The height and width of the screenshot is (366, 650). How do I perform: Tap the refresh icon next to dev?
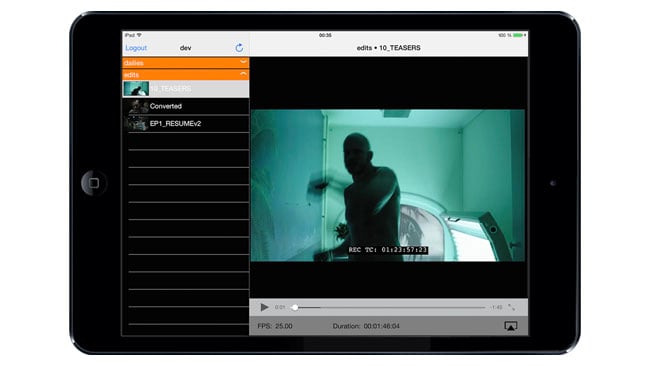[x=239, y=48]
